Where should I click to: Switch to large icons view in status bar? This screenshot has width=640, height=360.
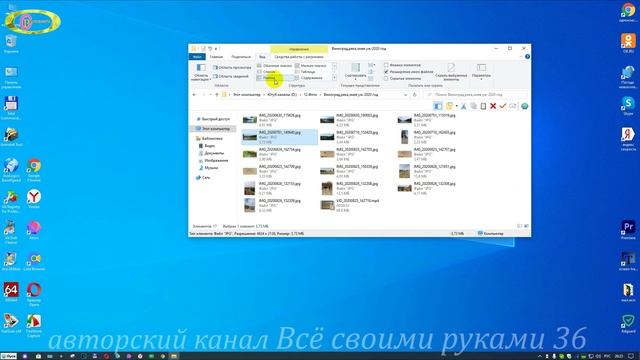pyautogui.click(x=526, y=226)
